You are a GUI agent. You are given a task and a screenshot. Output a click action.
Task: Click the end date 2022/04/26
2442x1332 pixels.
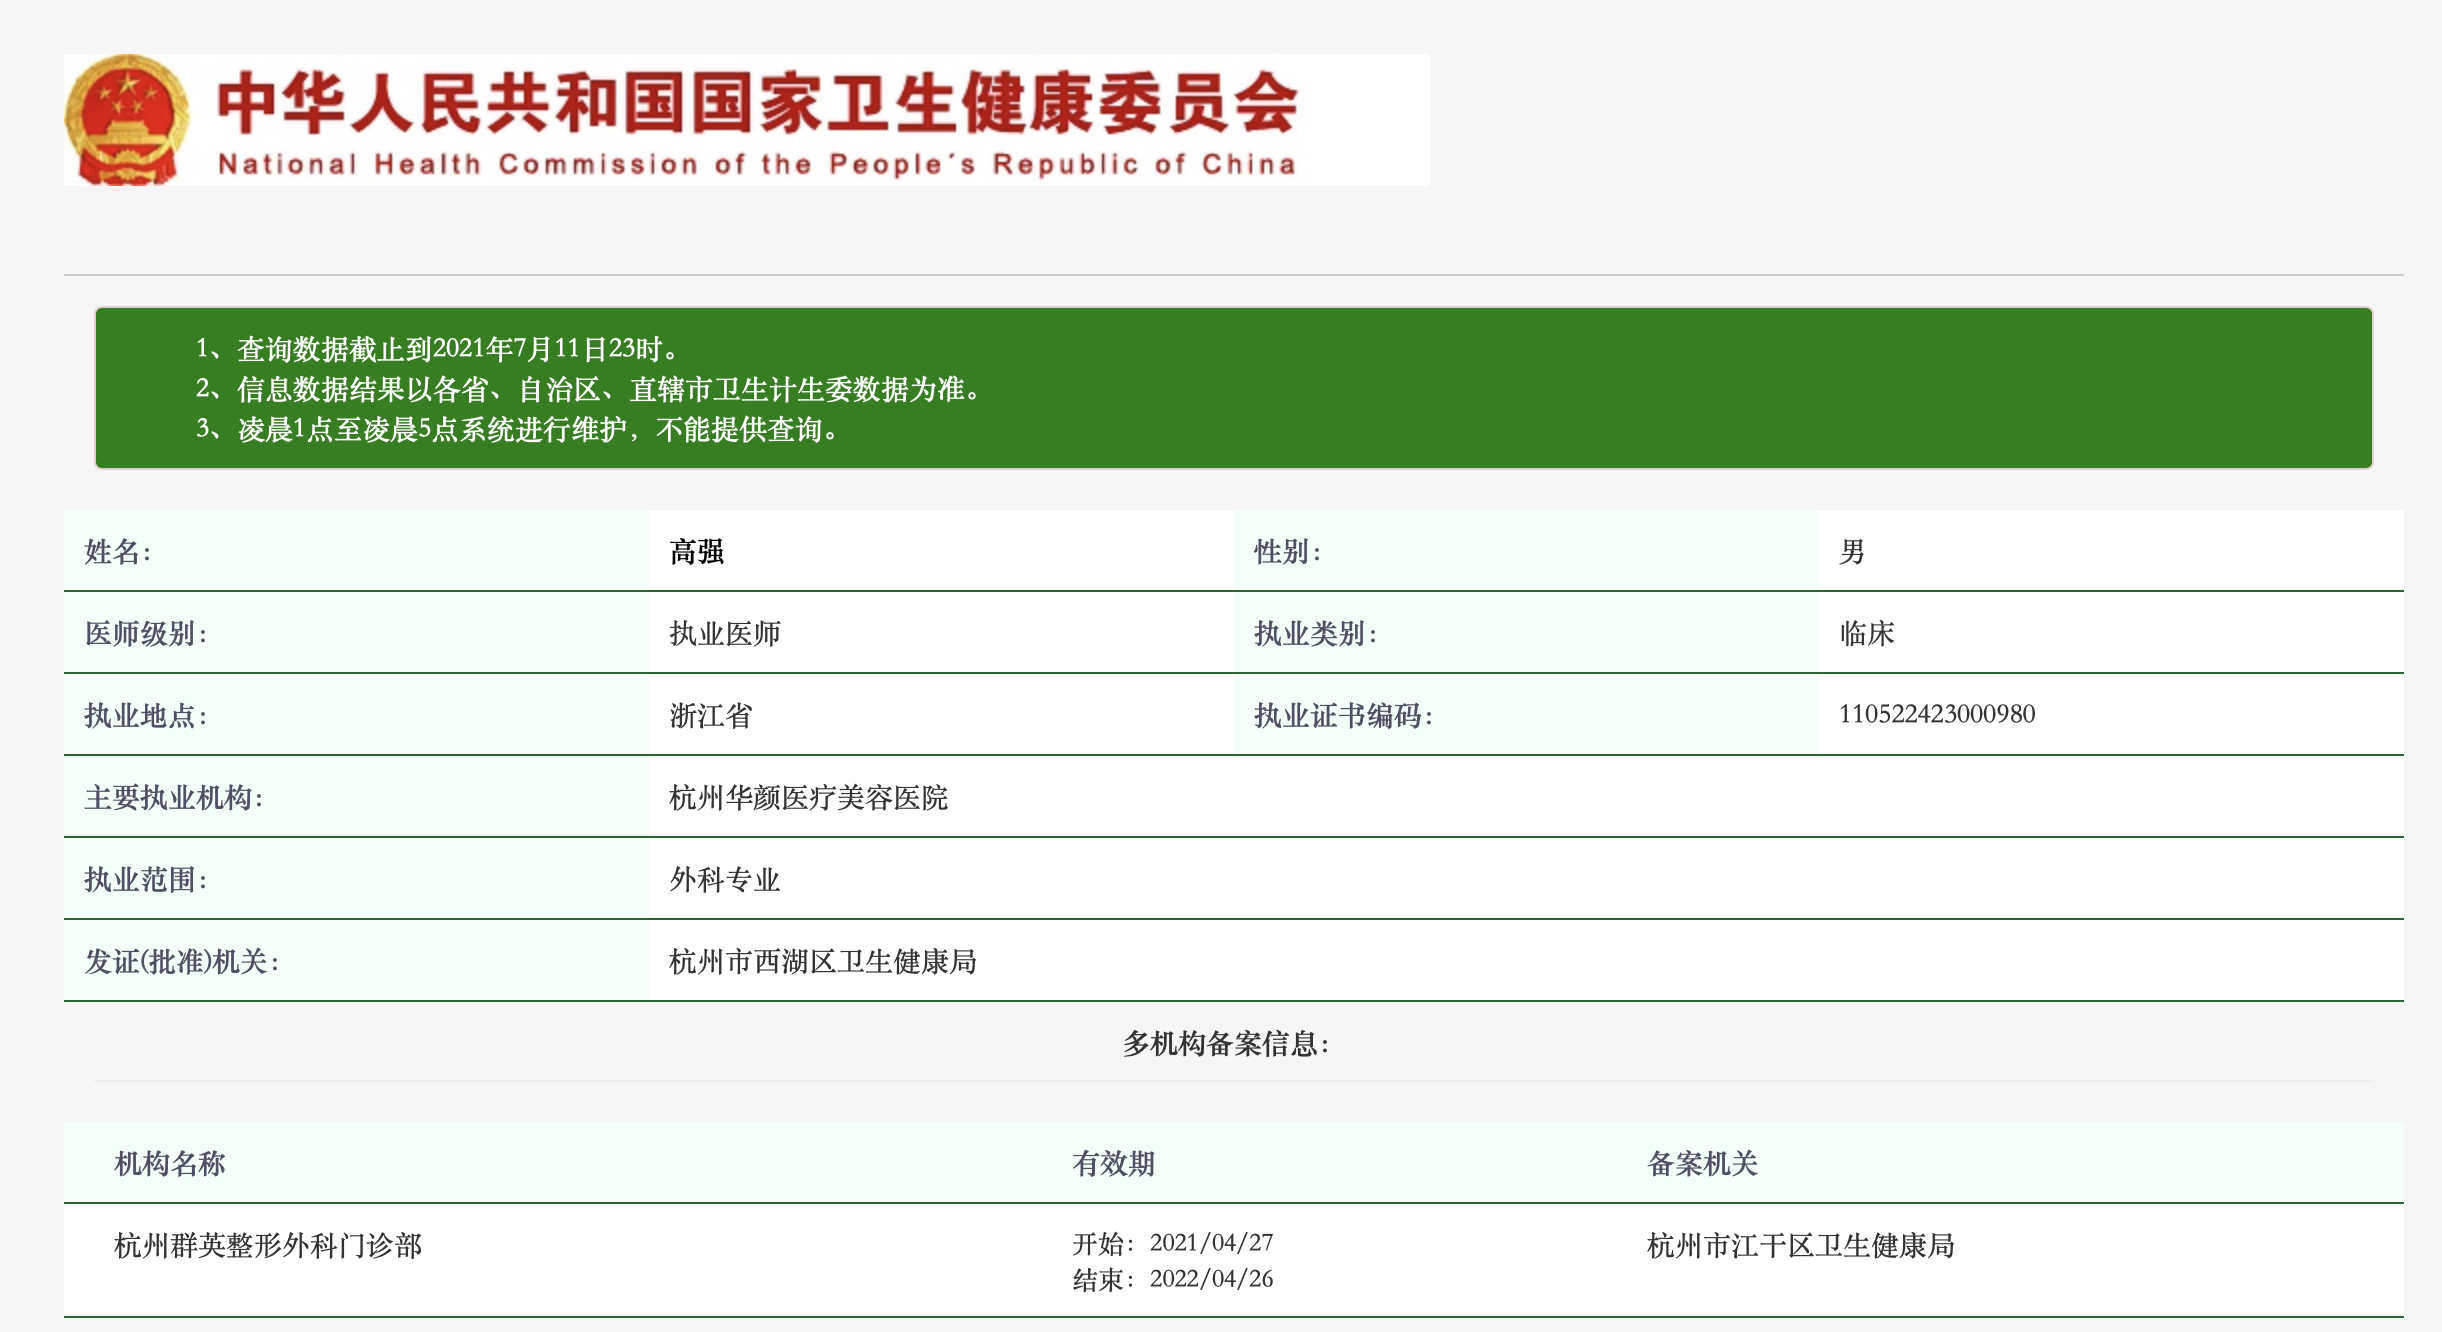pyautogui.click(x=1211, y=1279)
